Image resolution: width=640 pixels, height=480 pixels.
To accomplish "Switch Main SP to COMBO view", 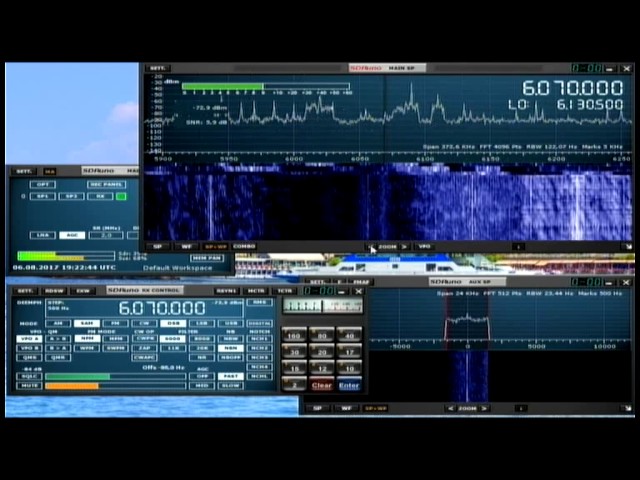I will click(244, 247).
